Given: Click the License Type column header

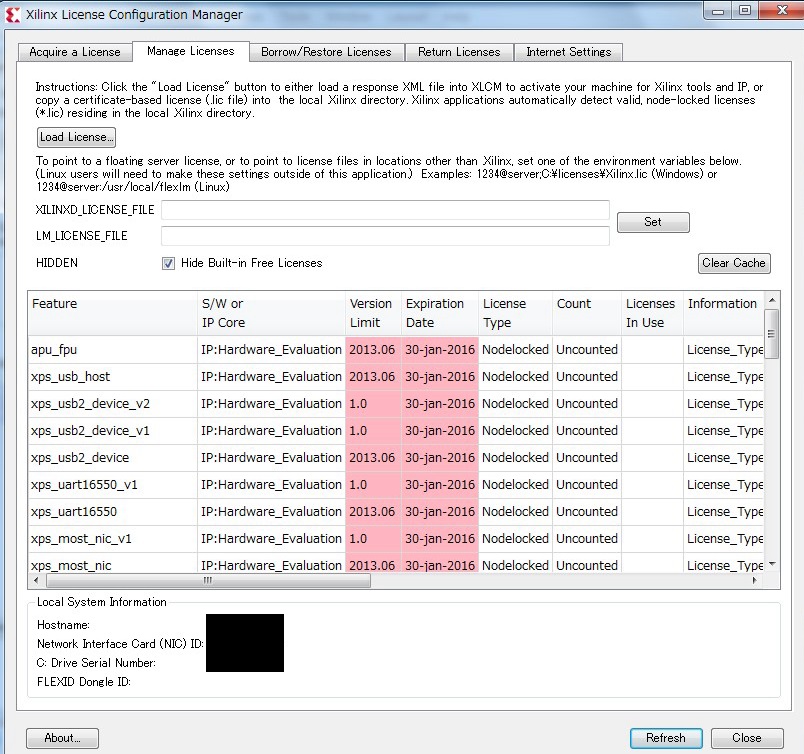Looking at the screenshot, I should click(515, 313).
